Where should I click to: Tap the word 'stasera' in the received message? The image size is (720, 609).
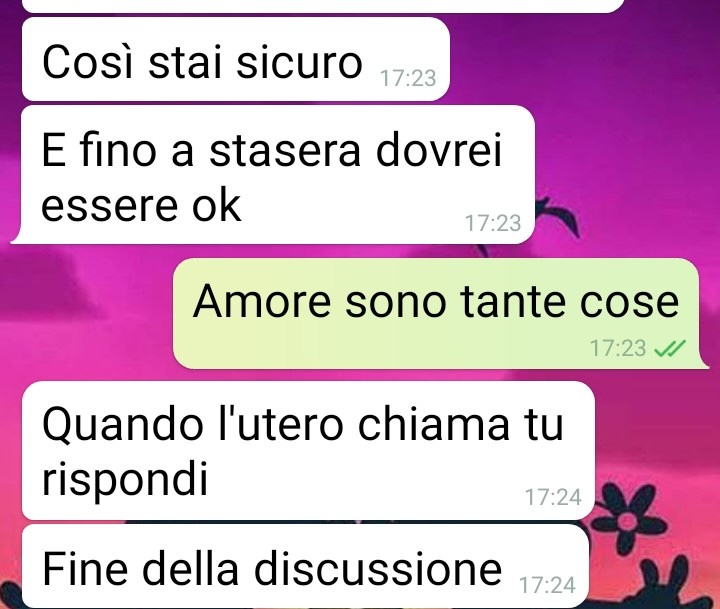(285, 152)
